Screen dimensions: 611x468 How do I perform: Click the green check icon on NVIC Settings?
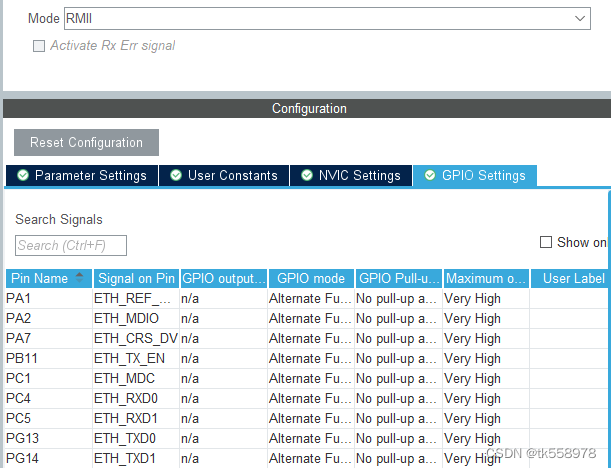pyautogui.click(x=306, y=176)
